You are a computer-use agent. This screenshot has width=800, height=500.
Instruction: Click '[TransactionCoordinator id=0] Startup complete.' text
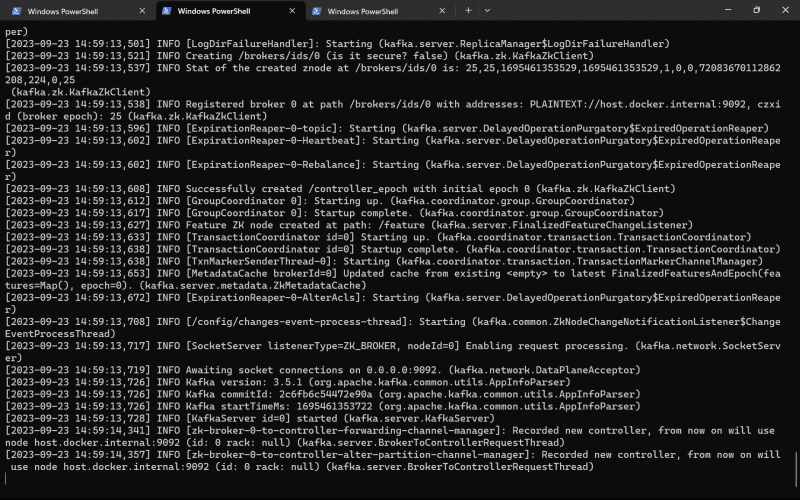pos(323,249)
